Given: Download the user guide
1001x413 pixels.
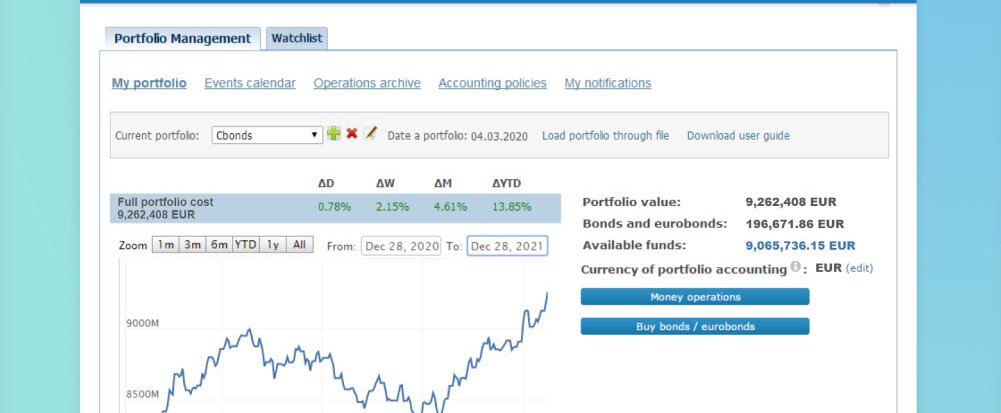Looking at the screenshot, I should 737,135.
